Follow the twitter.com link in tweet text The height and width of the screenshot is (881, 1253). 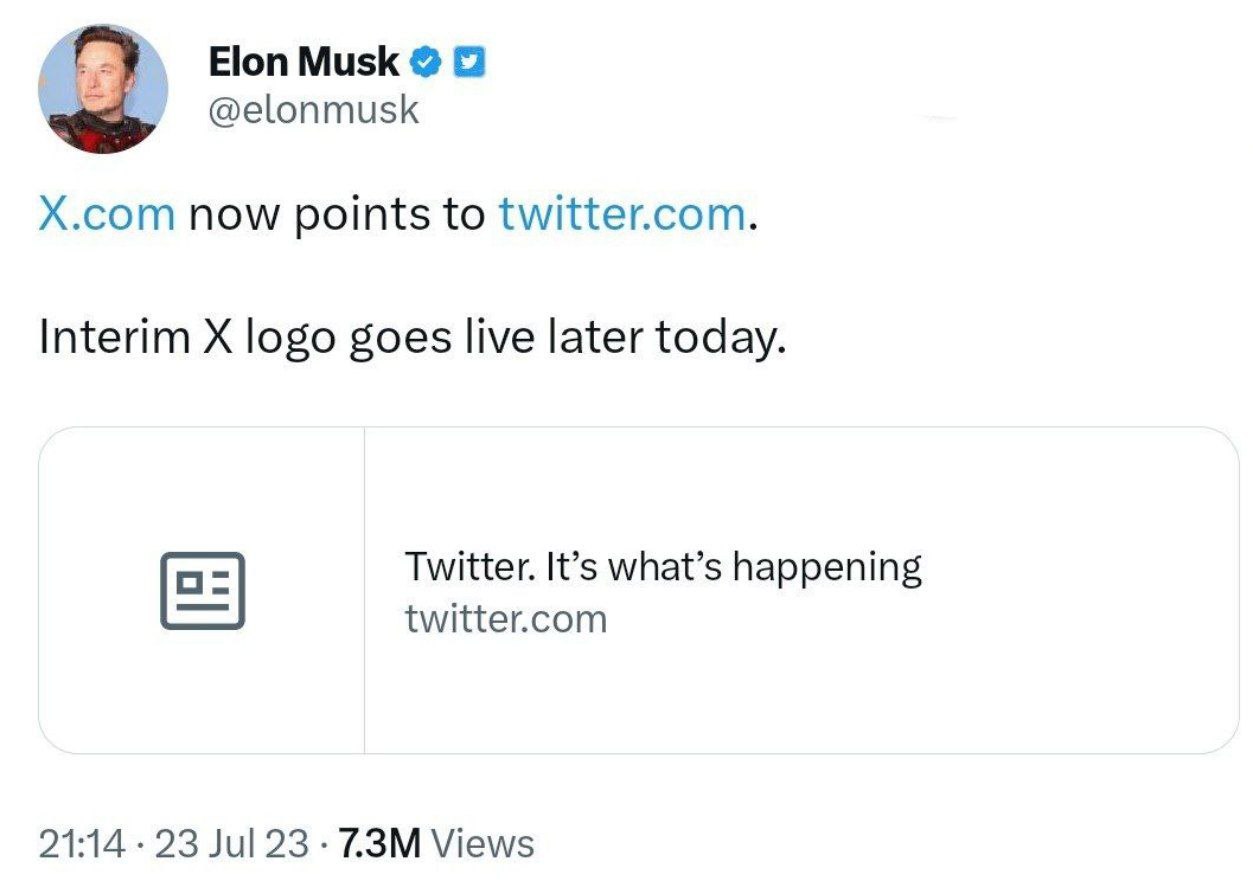click(x=621, y=214)
